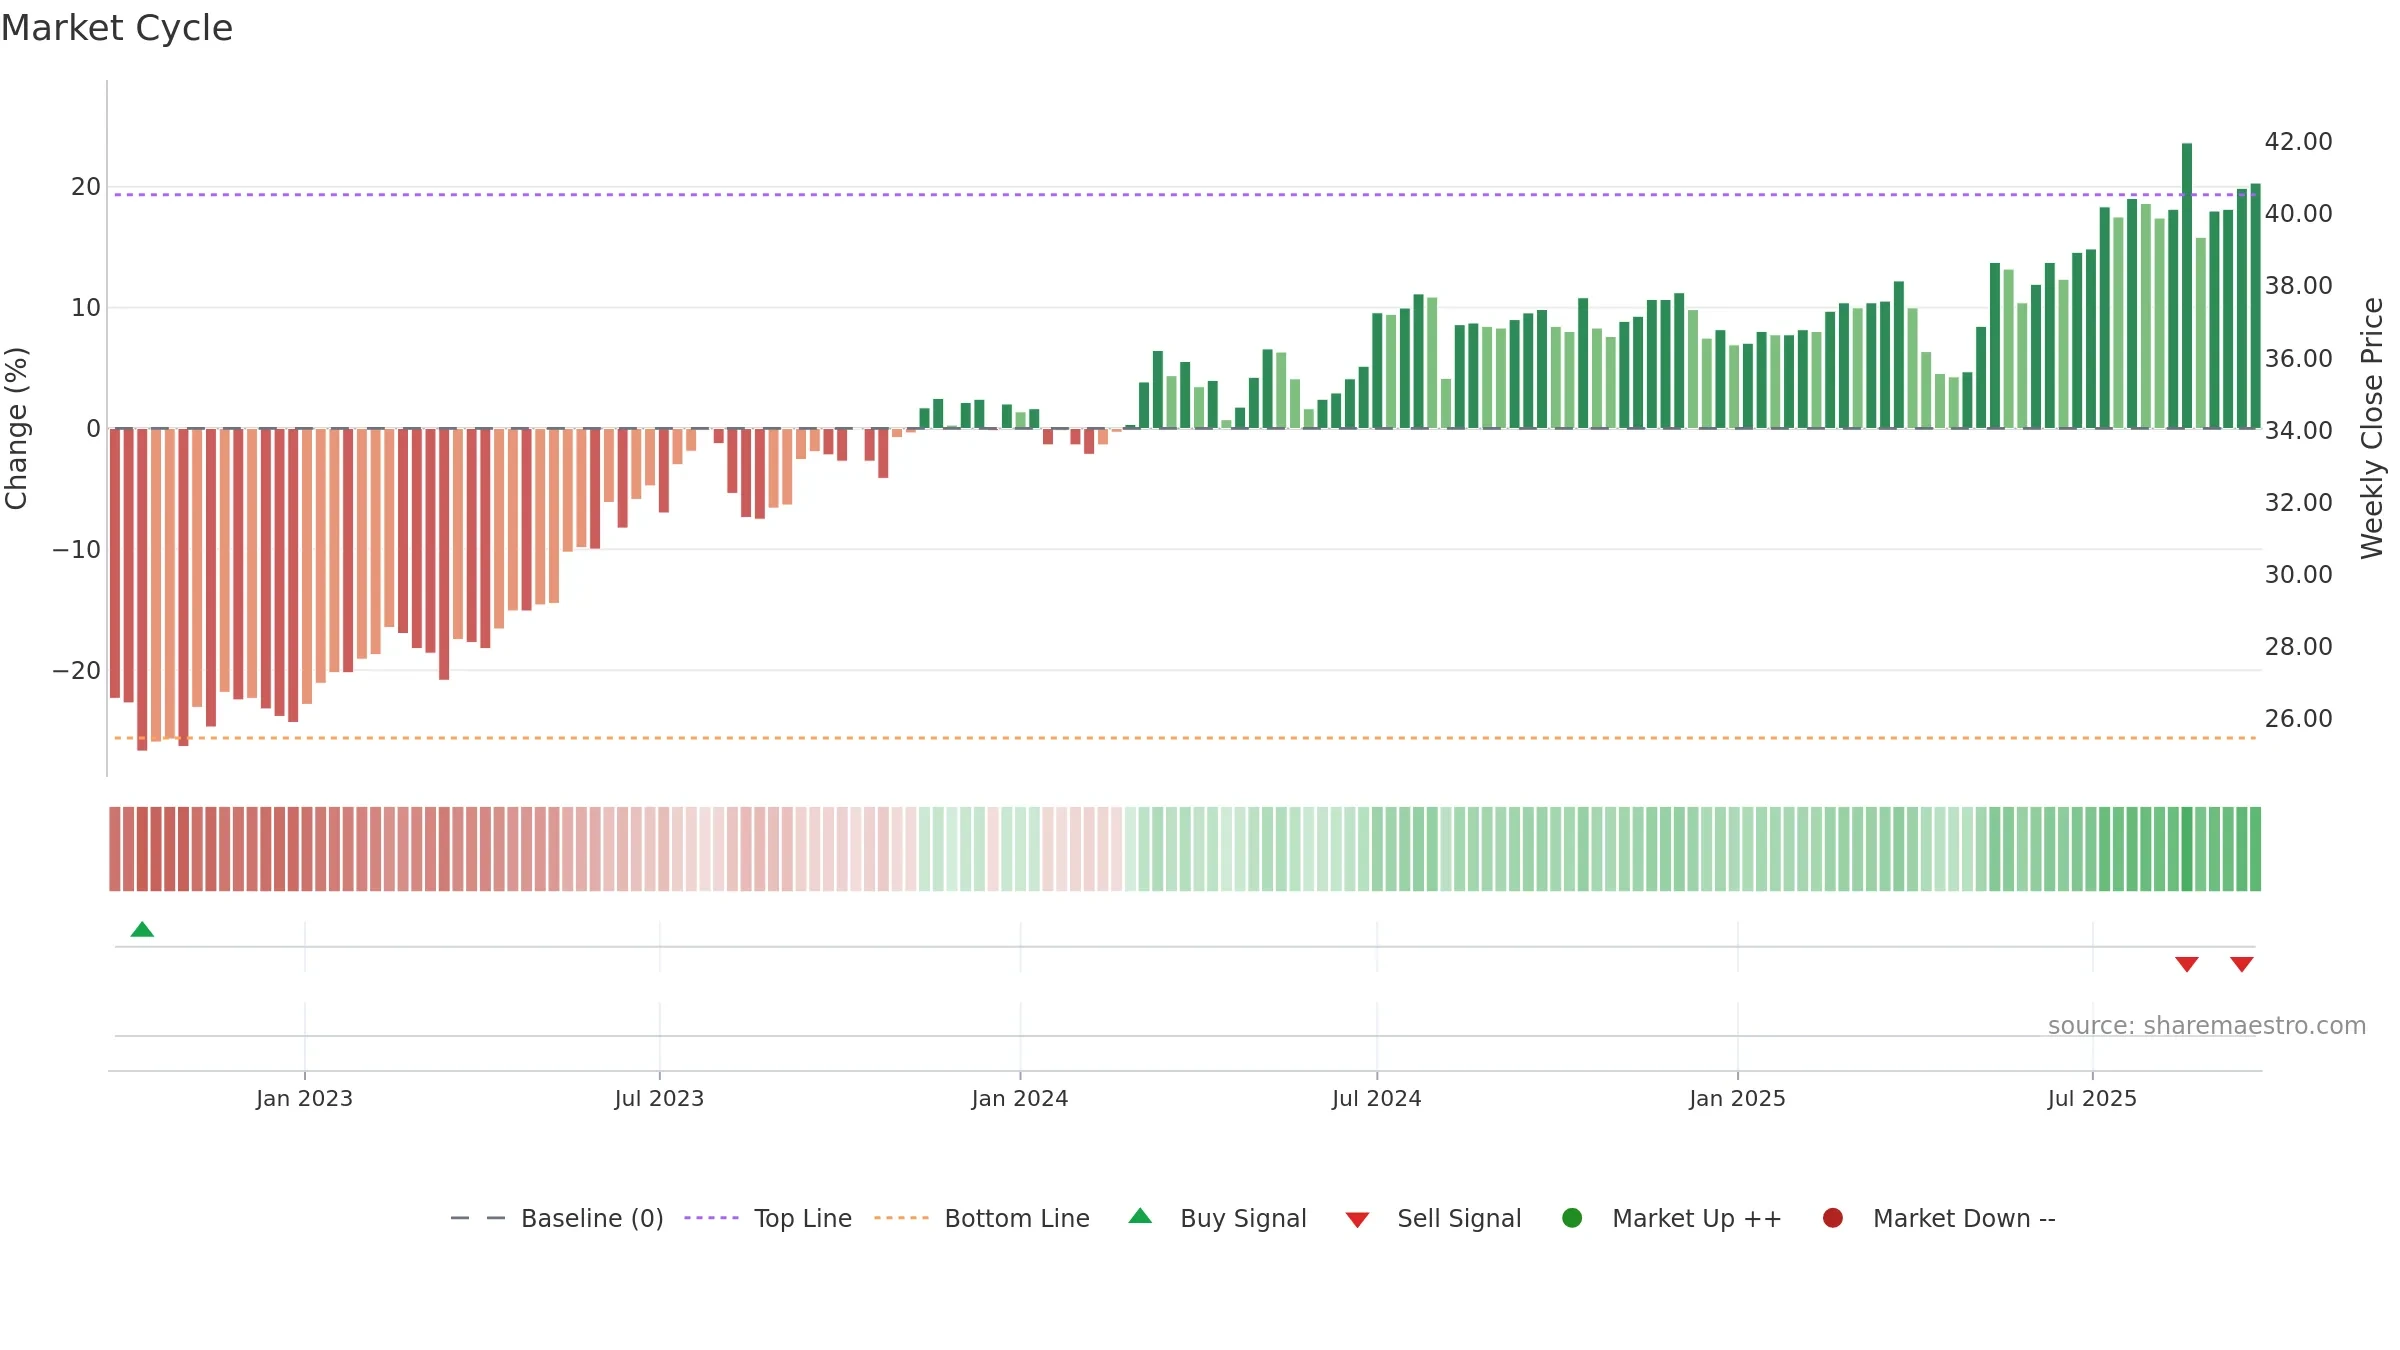Click the Jul 2023 axis label
This screenshot has height=1350, width=2400.
(x=659, y=1098)
